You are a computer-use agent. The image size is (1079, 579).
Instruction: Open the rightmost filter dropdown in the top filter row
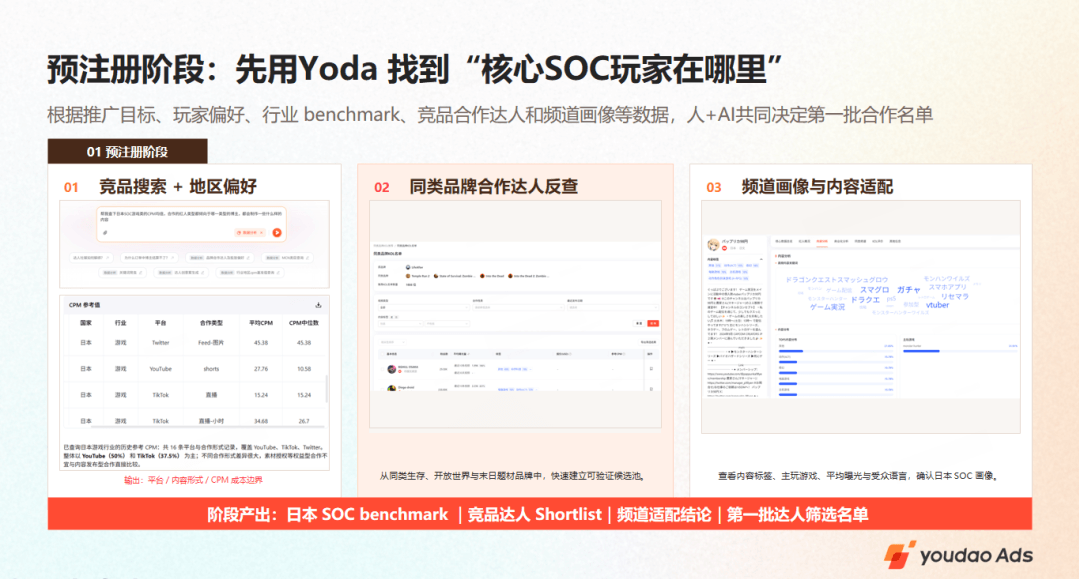click(612, 308)
